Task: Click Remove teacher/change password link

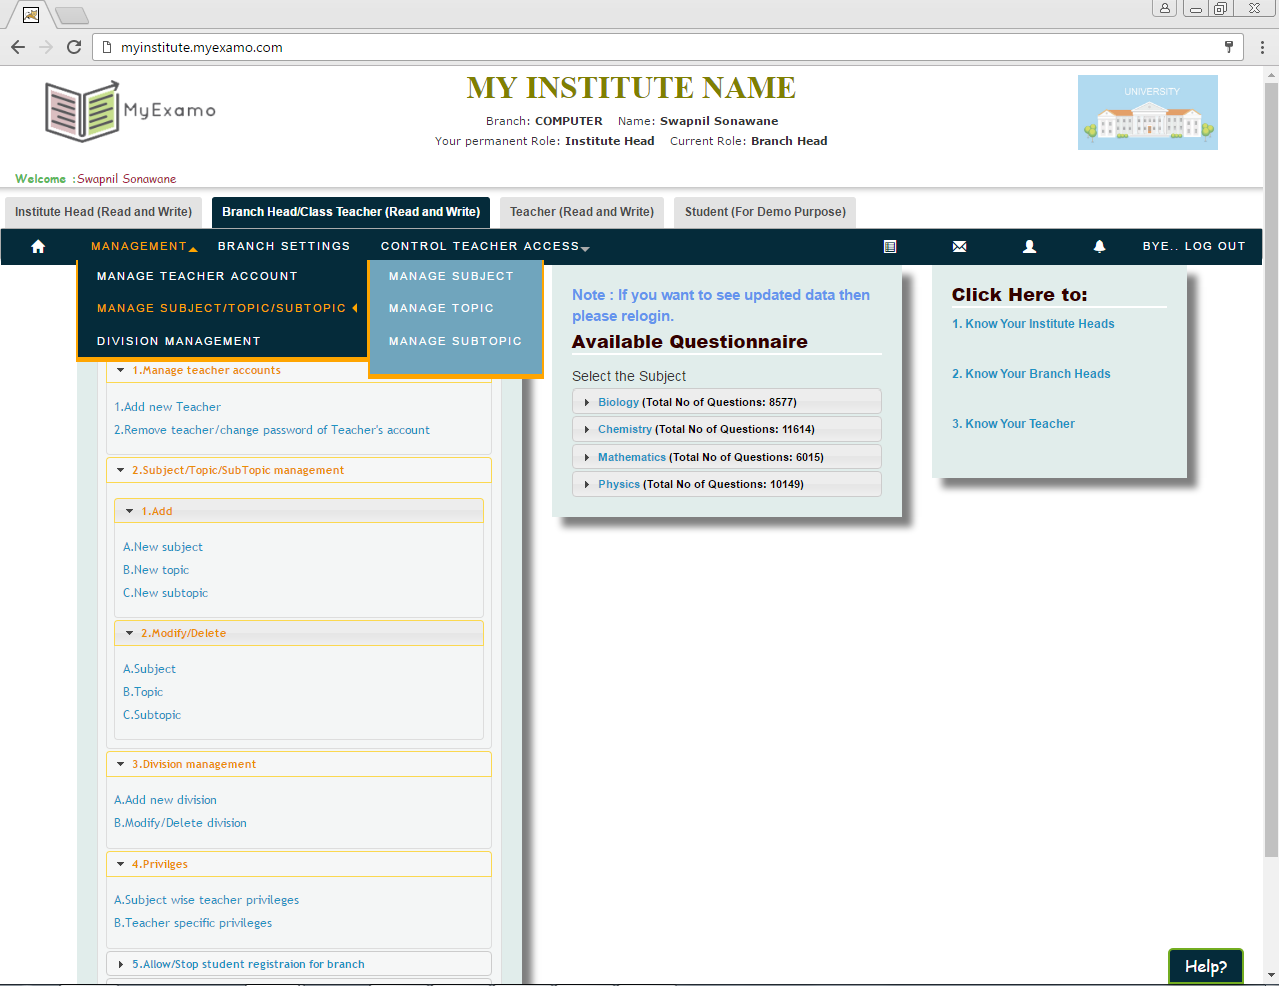Action: 272,430
